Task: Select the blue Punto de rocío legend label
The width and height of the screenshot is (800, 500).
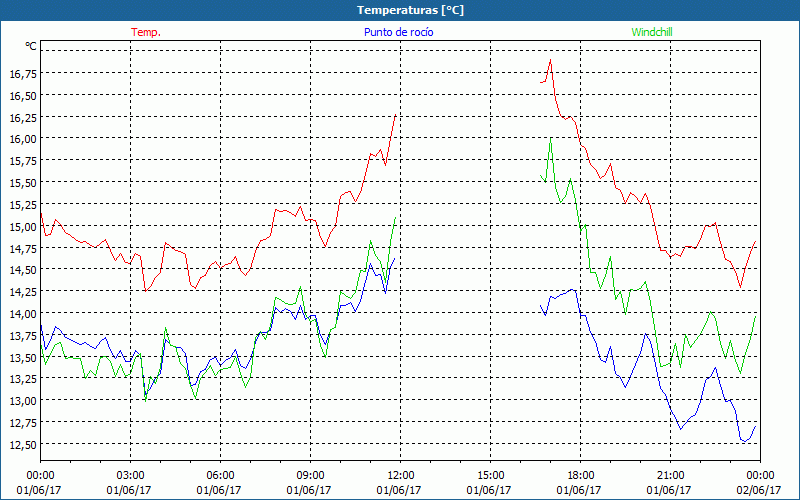Action: tap(398, 32)
